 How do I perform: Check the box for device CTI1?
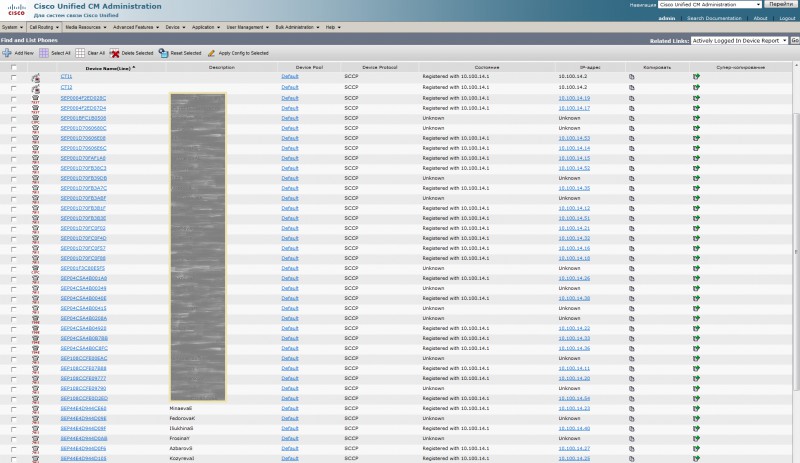14,78
